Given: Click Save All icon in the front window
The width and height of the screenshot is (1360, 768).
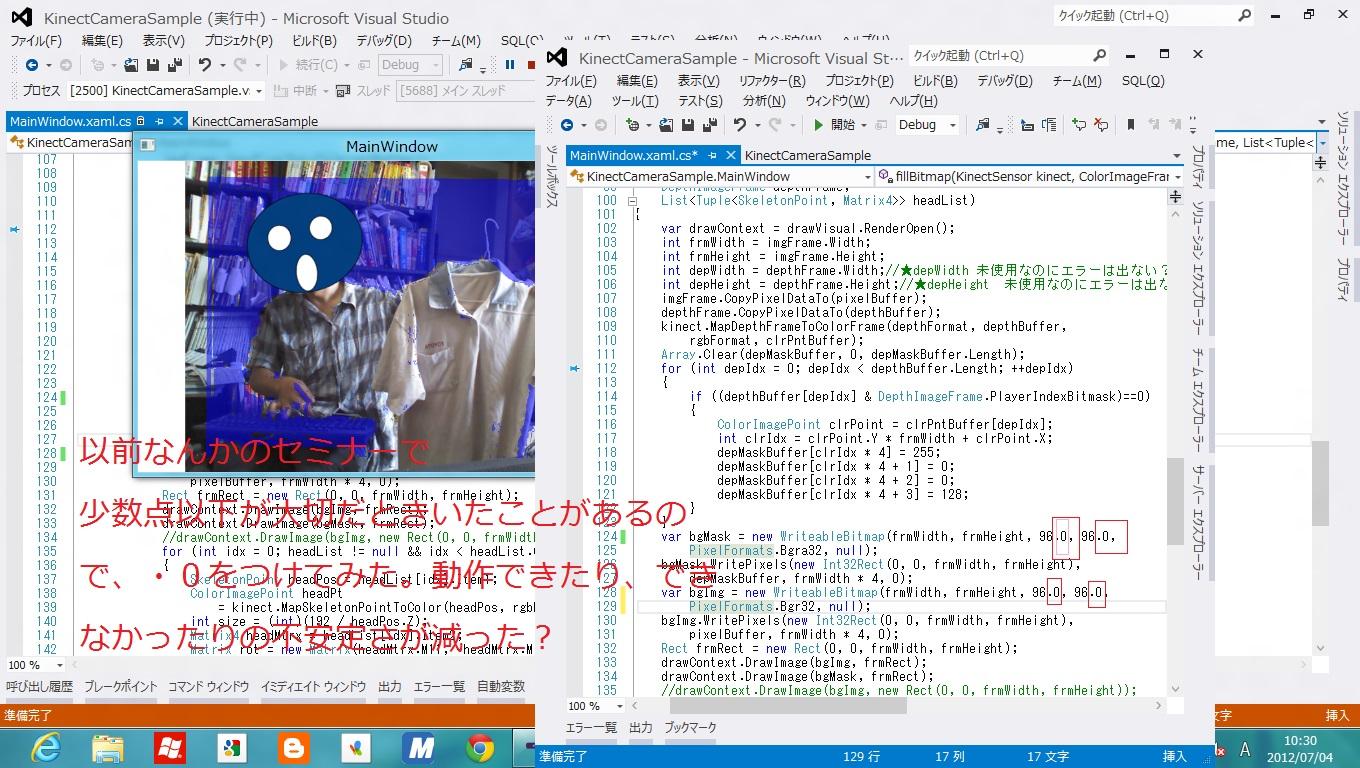Looking at the screenshot, I should (x=710, y=125).
